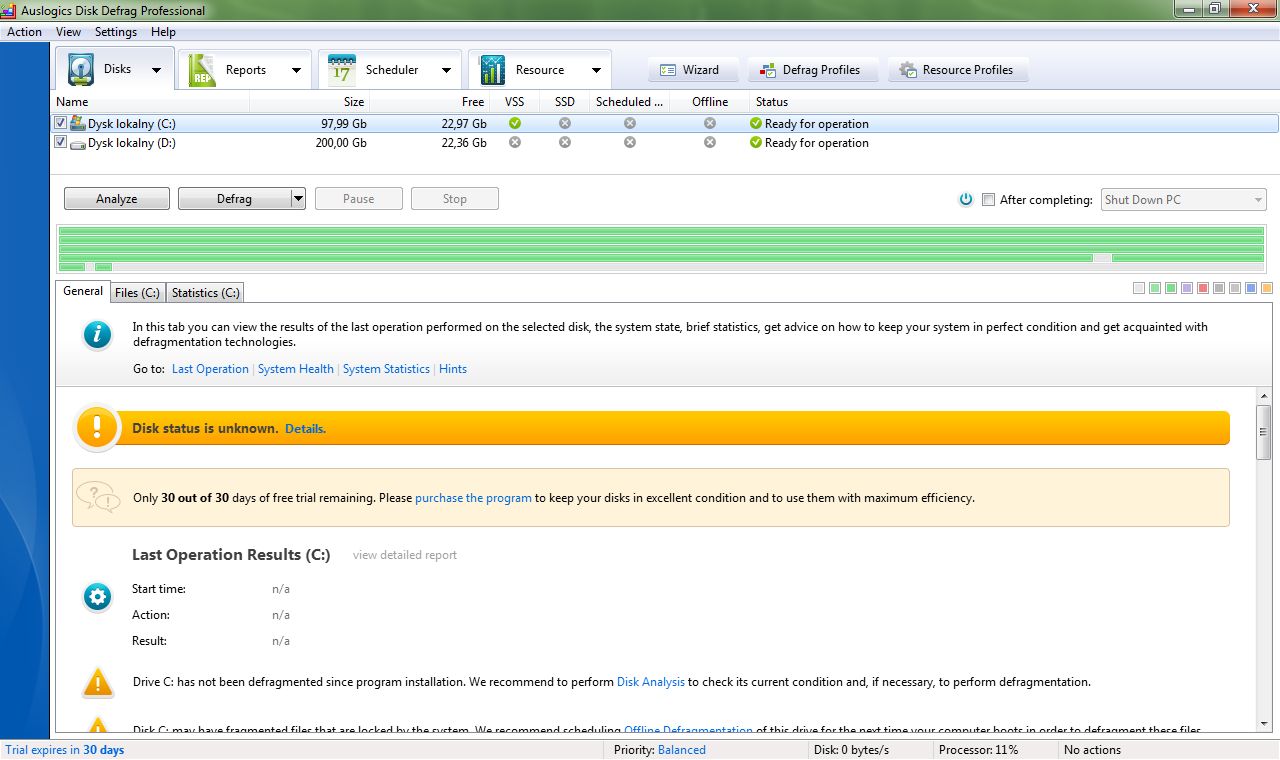Click the red legend color swatch
The image size is (1280, 760).
(1203, 288)
